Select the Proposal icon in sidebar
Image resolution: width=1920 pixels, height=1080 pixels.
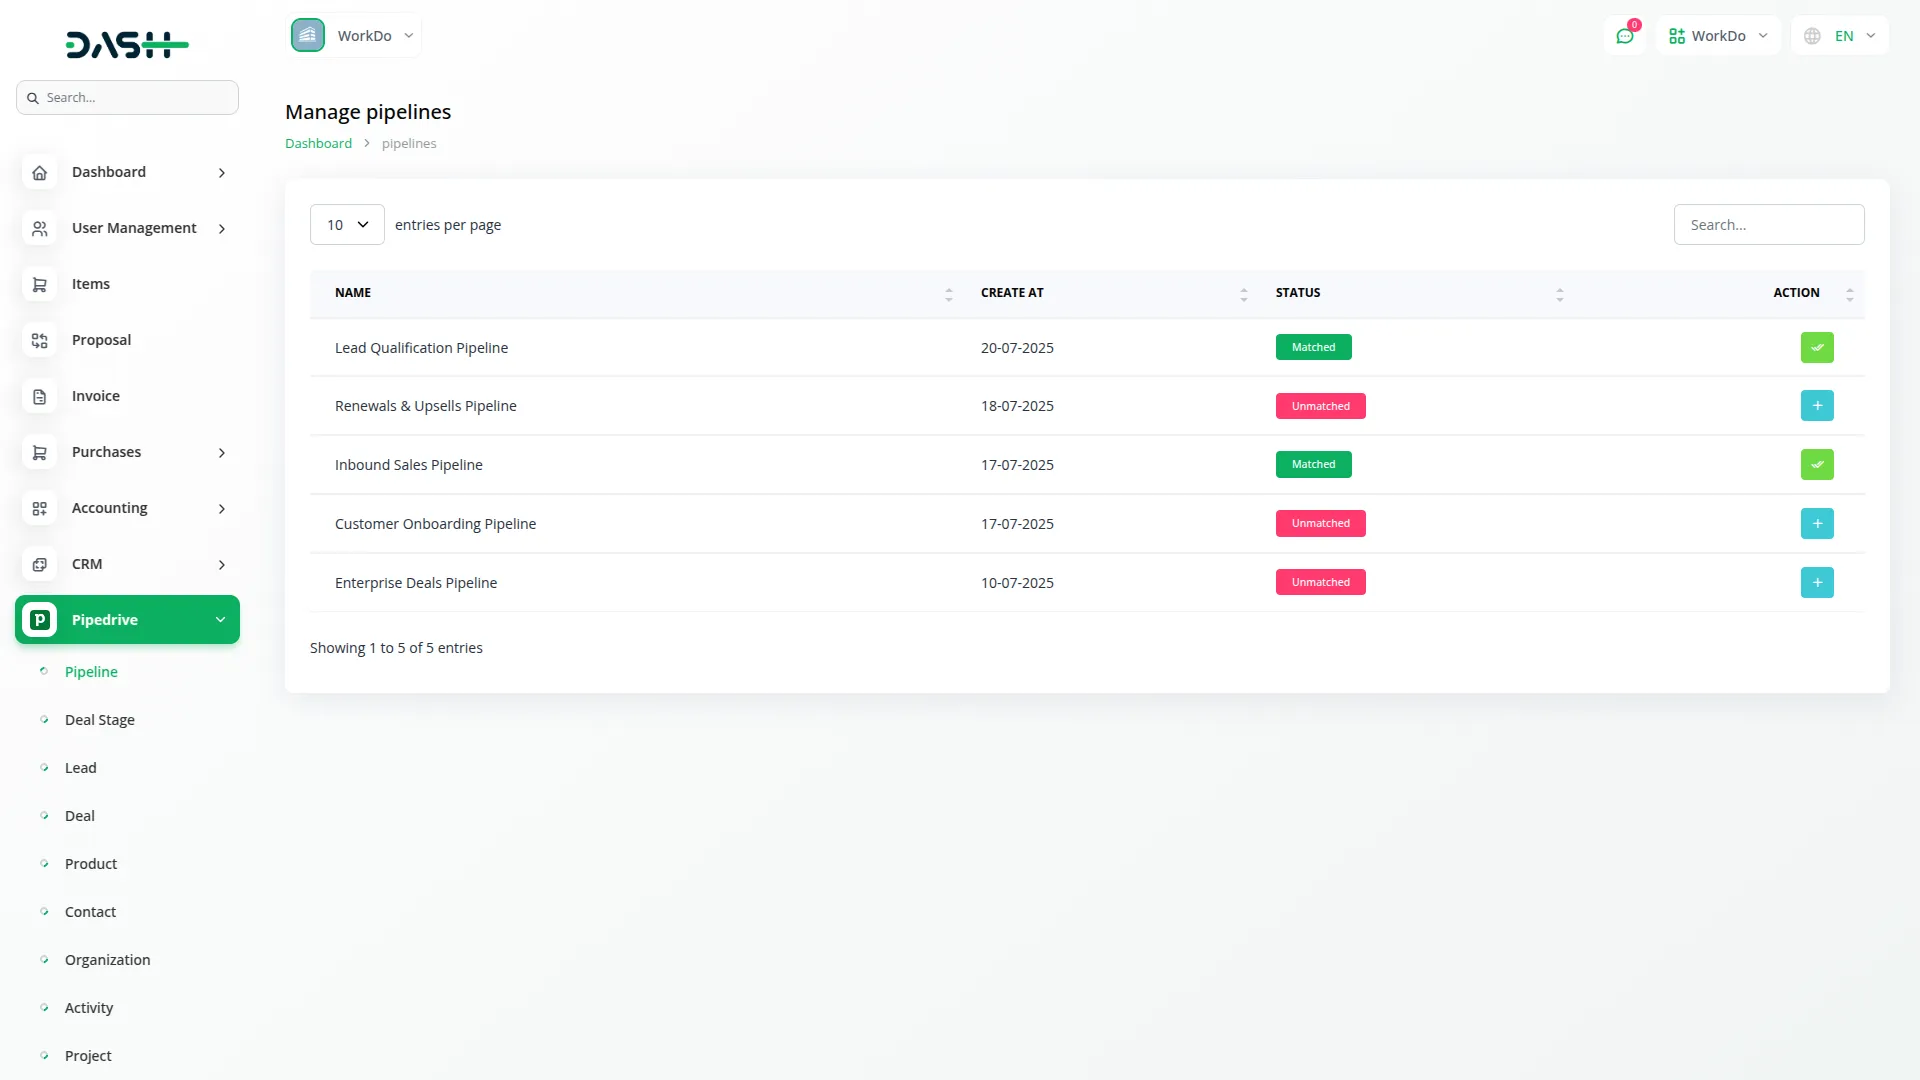[39, 340]
